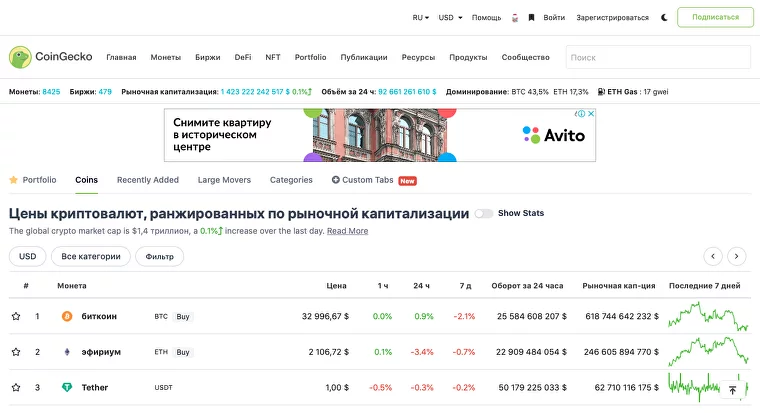Open the эфириум coin name link
Image resolution: width=760 pixels, height=413 pixels.
point(101,352)
